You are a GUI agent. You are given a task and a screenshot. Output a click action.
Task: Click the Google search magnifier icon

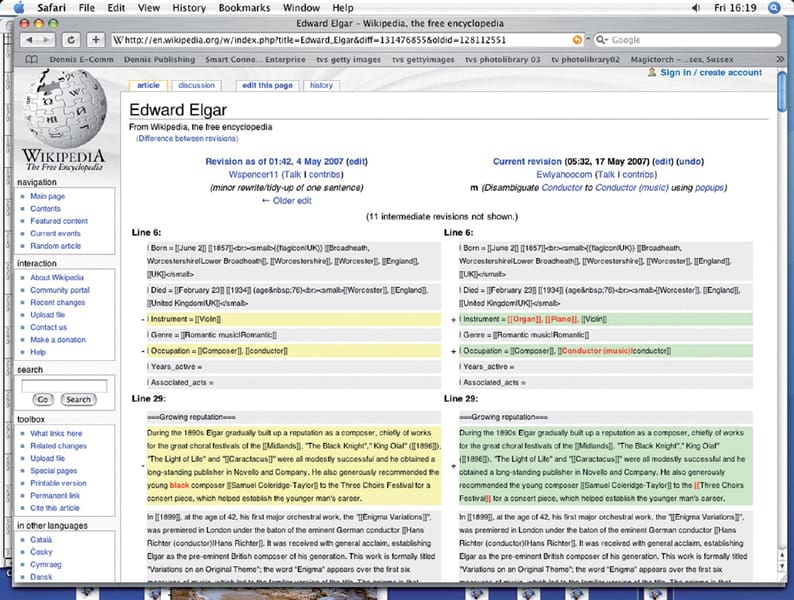pos(601,39)
